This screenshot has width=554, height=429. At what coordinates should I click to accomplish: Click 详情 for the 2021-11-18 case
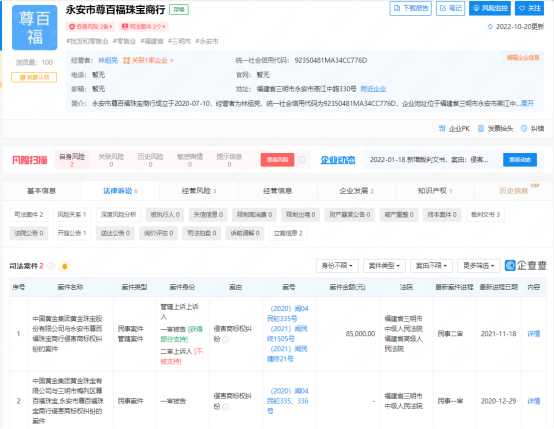(534, 334)
